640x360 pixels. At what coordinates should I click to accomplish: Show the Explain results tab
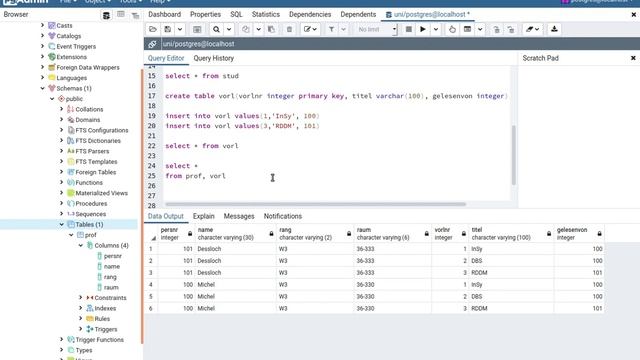click(x=204, y=216)
